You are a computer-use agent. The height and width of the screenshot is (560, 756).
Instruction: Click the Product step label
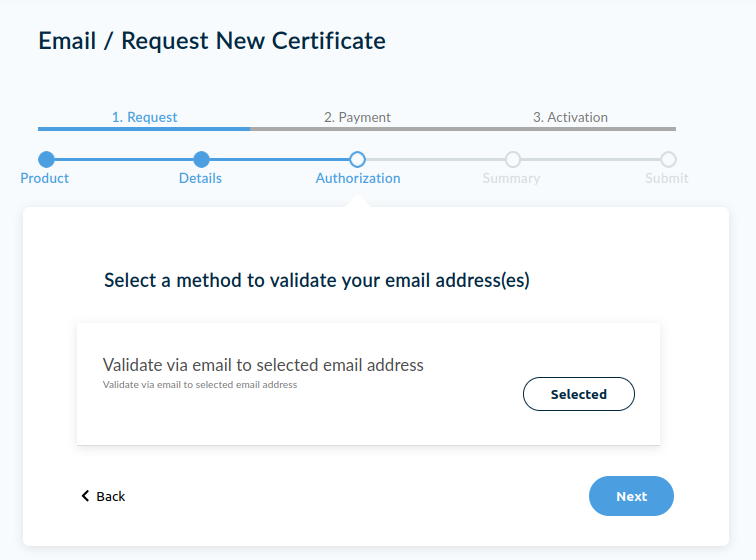pyautogui.click(x=45, y=178)
